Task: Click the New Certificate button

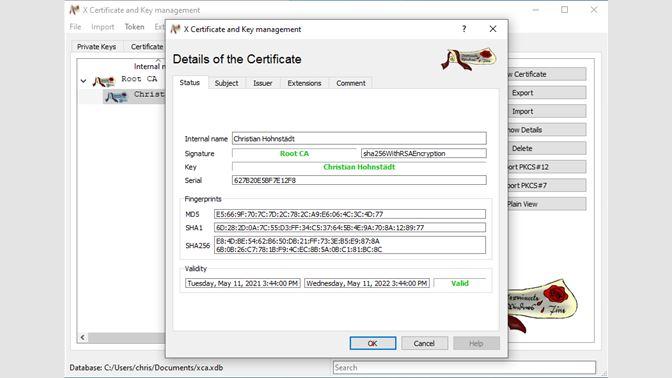Action: coord(547,74)
